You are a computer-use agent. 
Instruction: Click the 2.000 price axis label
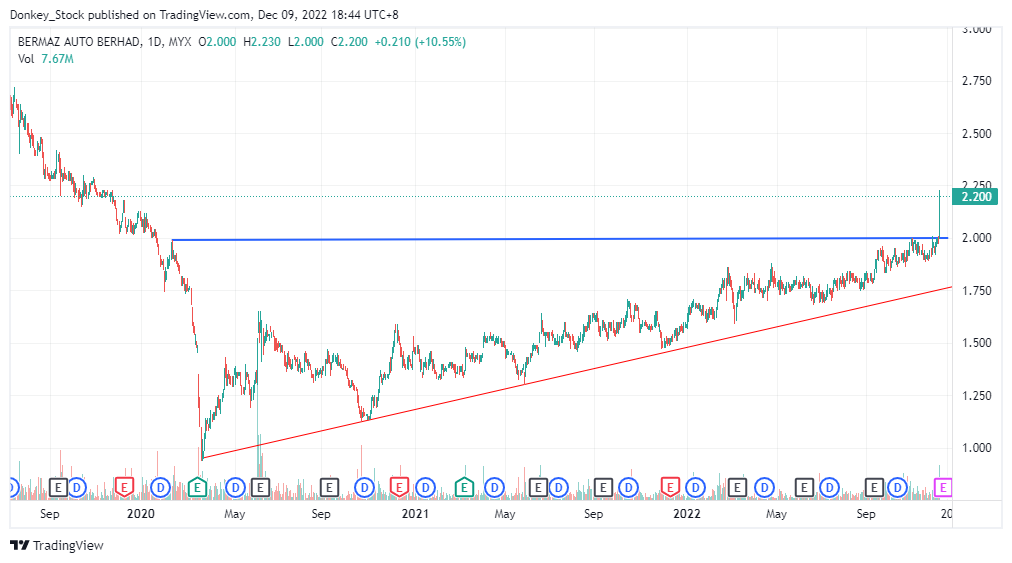click(977, 238)
